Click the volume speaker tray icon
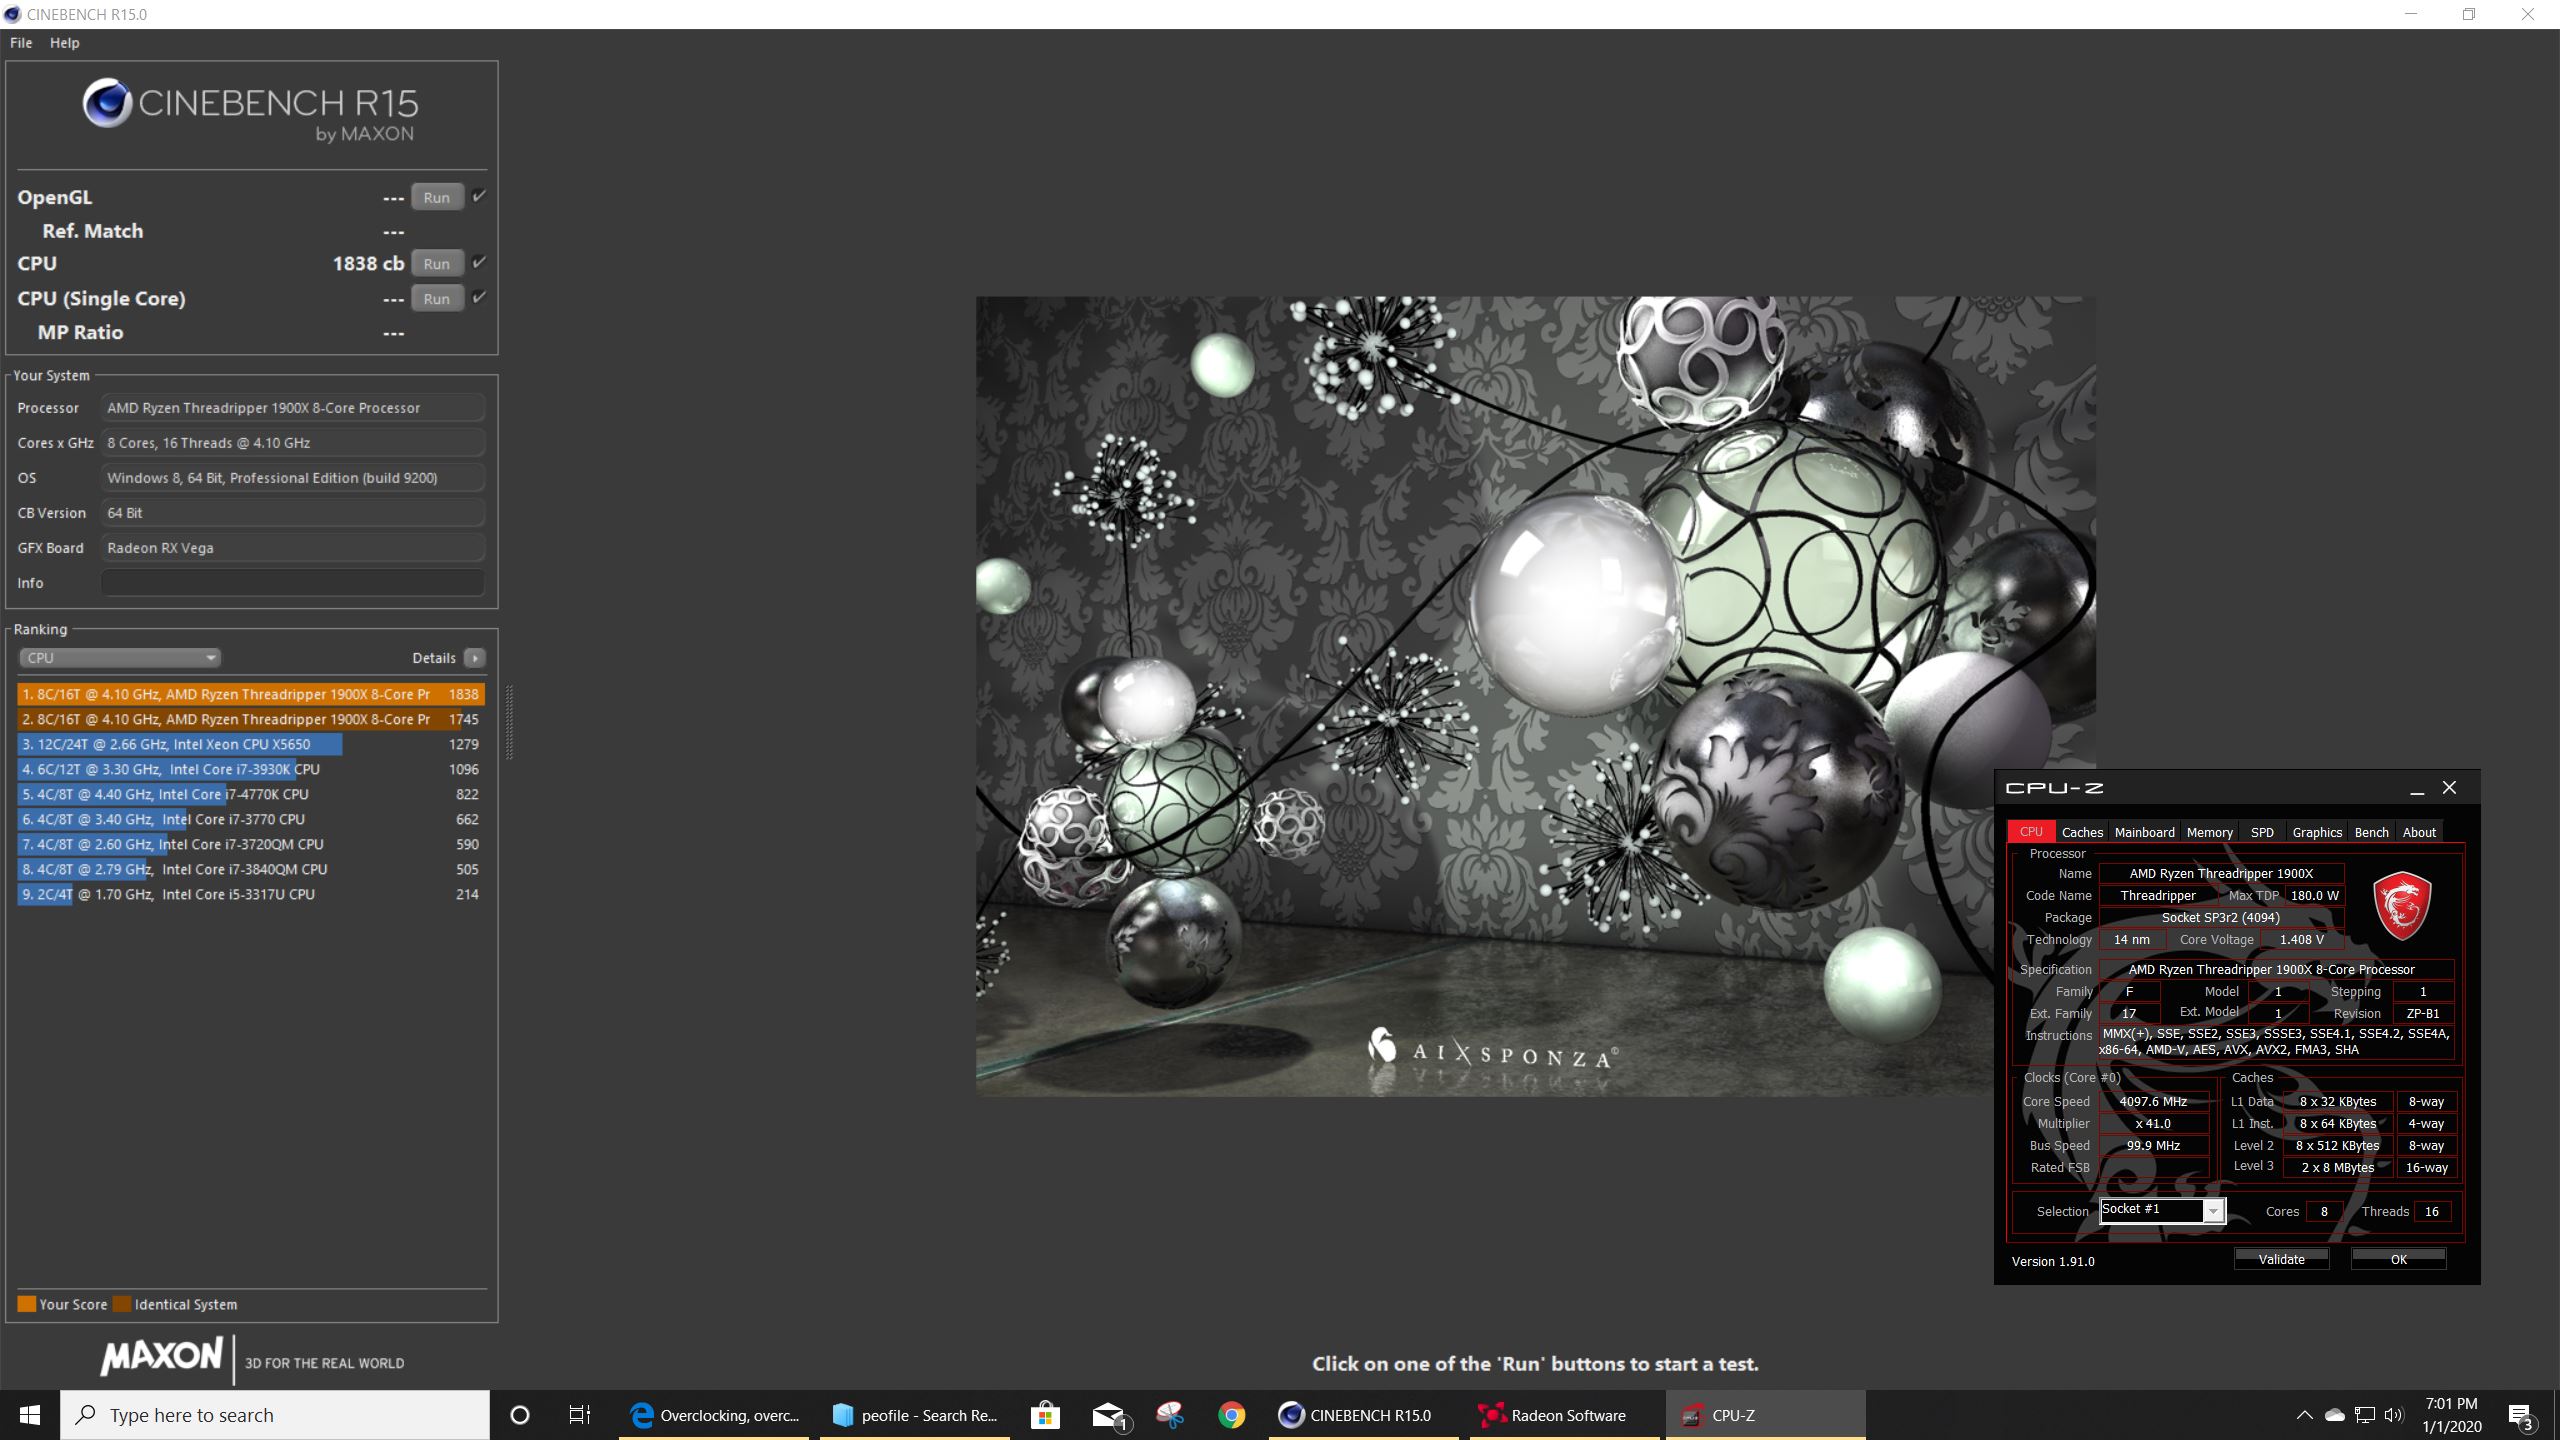 (x=2394, y=1415)
